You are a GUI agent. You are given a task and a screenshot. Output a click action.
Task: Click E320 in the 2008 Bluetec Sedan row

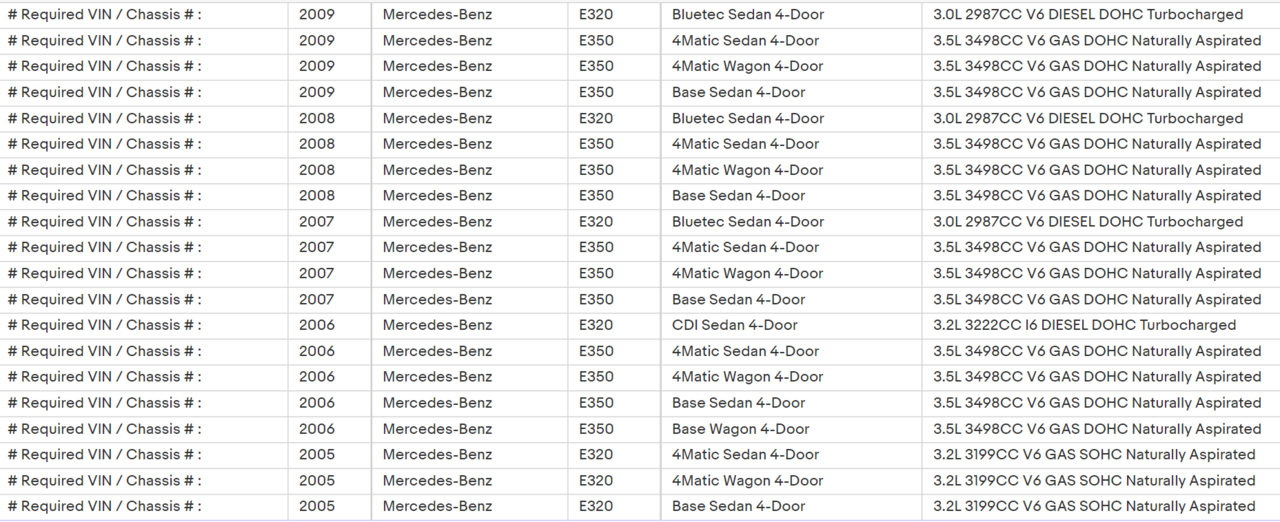(x=596, y=118)
